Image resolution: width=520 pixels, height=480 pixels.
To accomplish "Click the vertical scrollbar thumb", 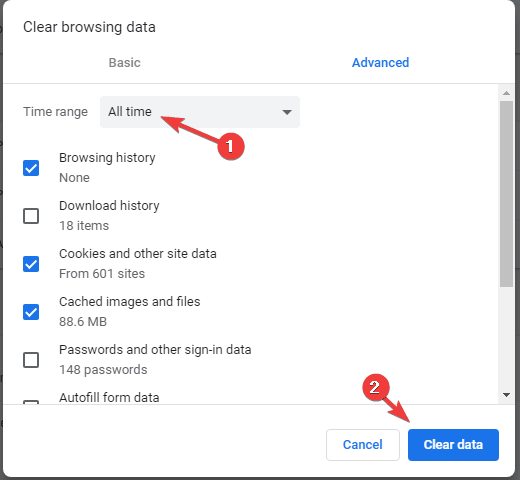I will (506, 194).
